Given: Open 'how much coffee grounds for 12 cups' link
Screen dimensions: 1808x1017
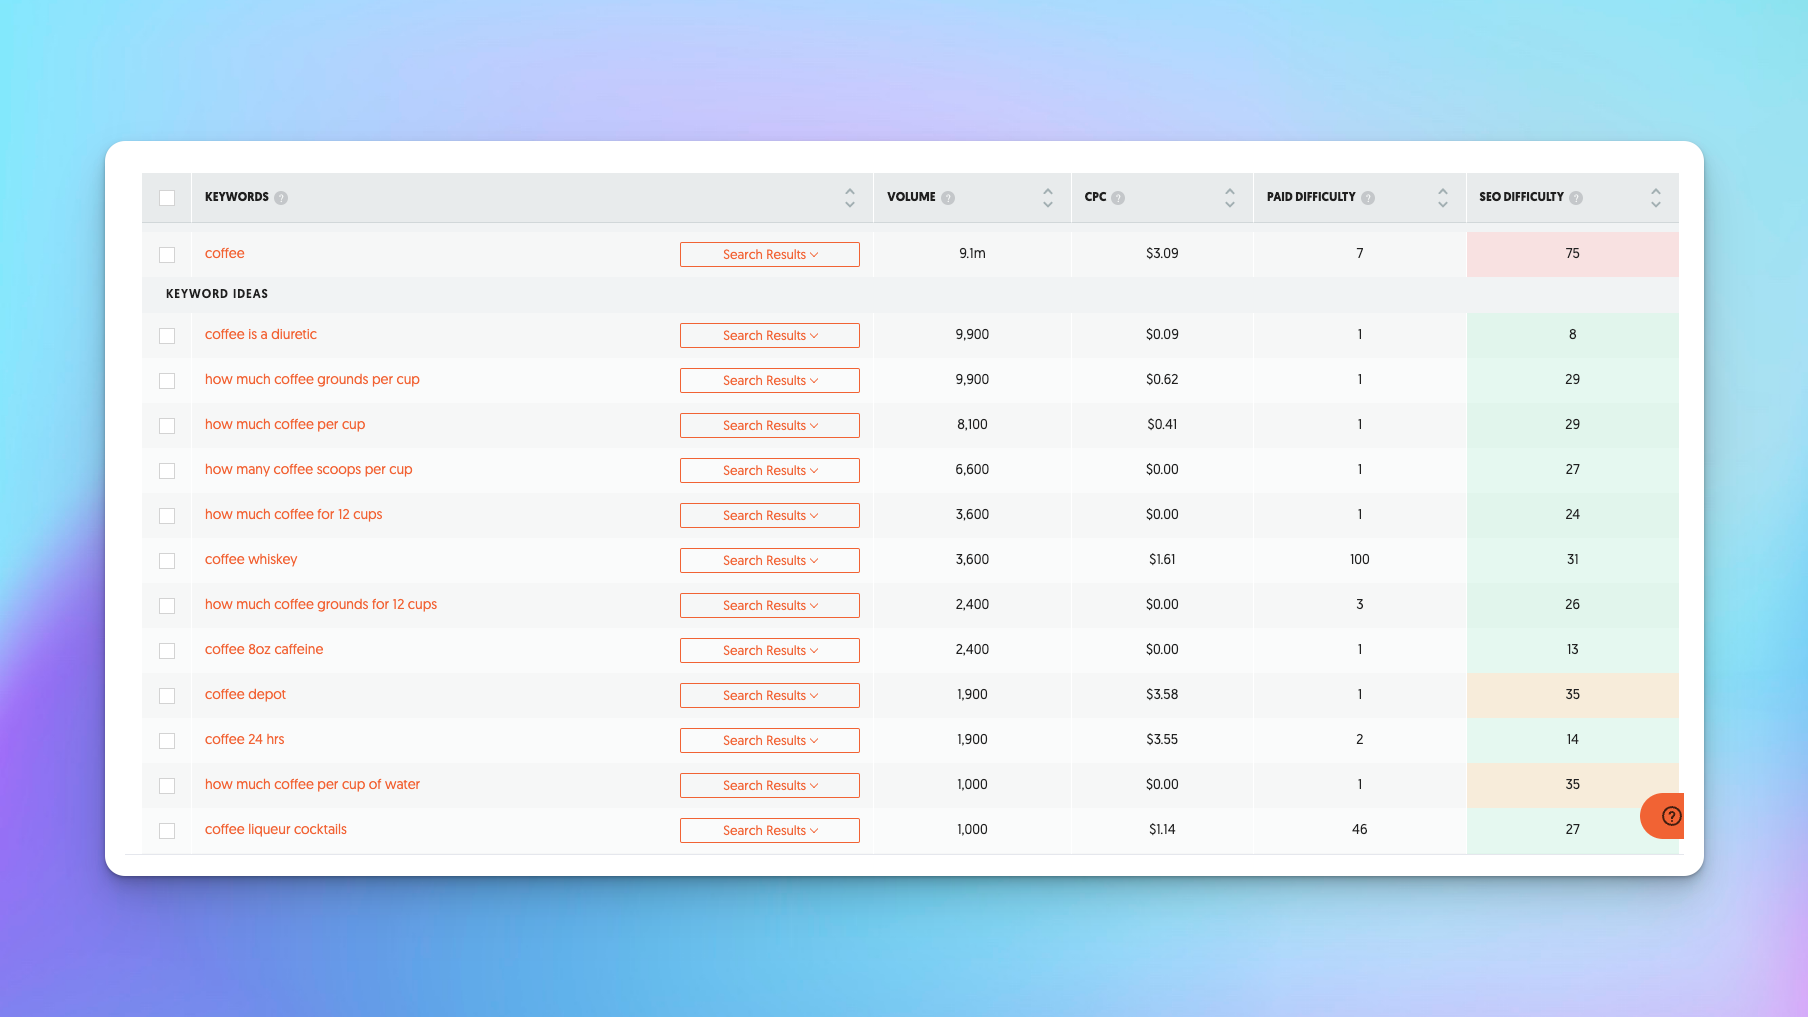Looking at the screenshot, I should [x=321, y=605].
